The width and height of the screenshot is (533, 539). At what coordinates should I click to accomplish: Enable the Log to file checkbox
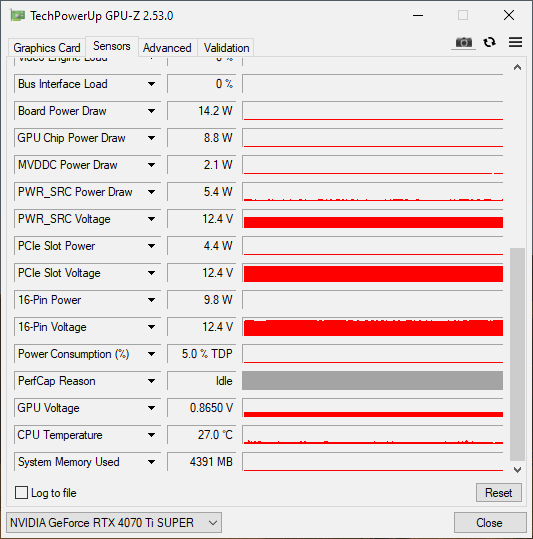pyautogui.click(x=21, y=492)
